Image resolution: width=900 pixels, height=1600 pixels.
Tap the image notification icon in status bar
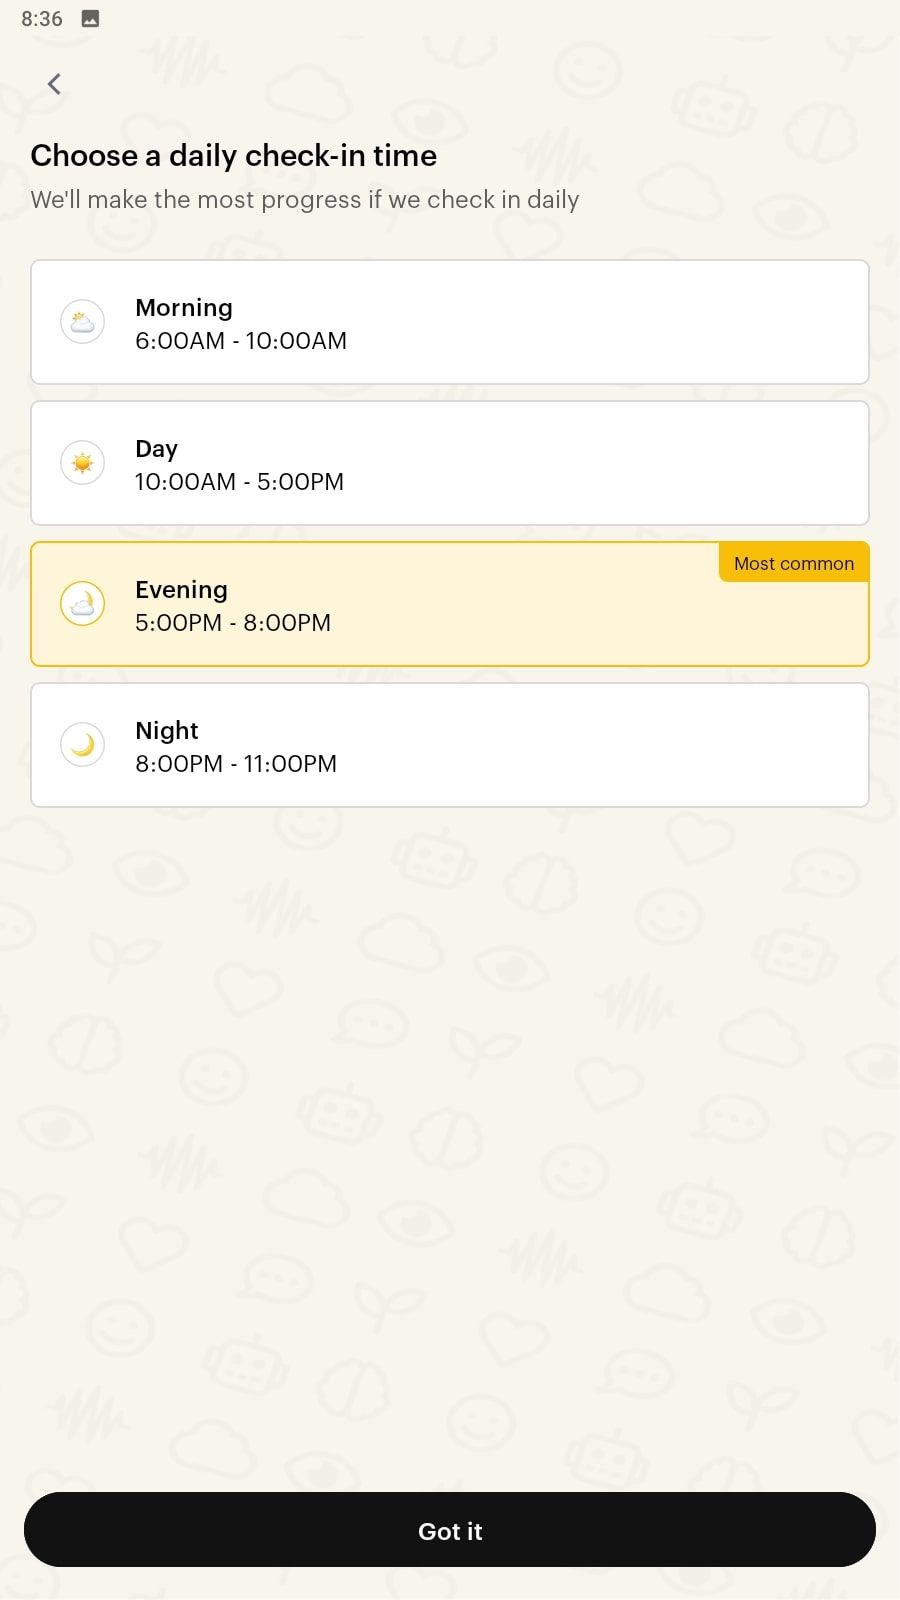[90, 18]
